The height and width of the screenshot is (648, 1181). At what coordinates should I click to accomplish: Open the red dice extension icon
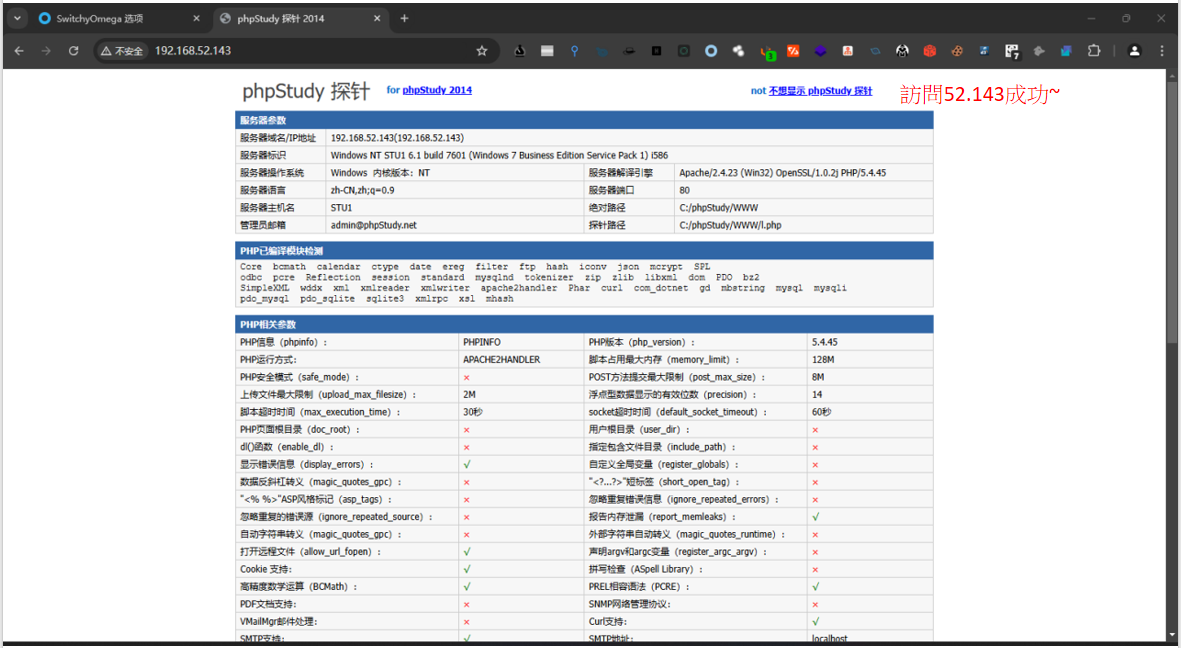click(x=929, y=50)
